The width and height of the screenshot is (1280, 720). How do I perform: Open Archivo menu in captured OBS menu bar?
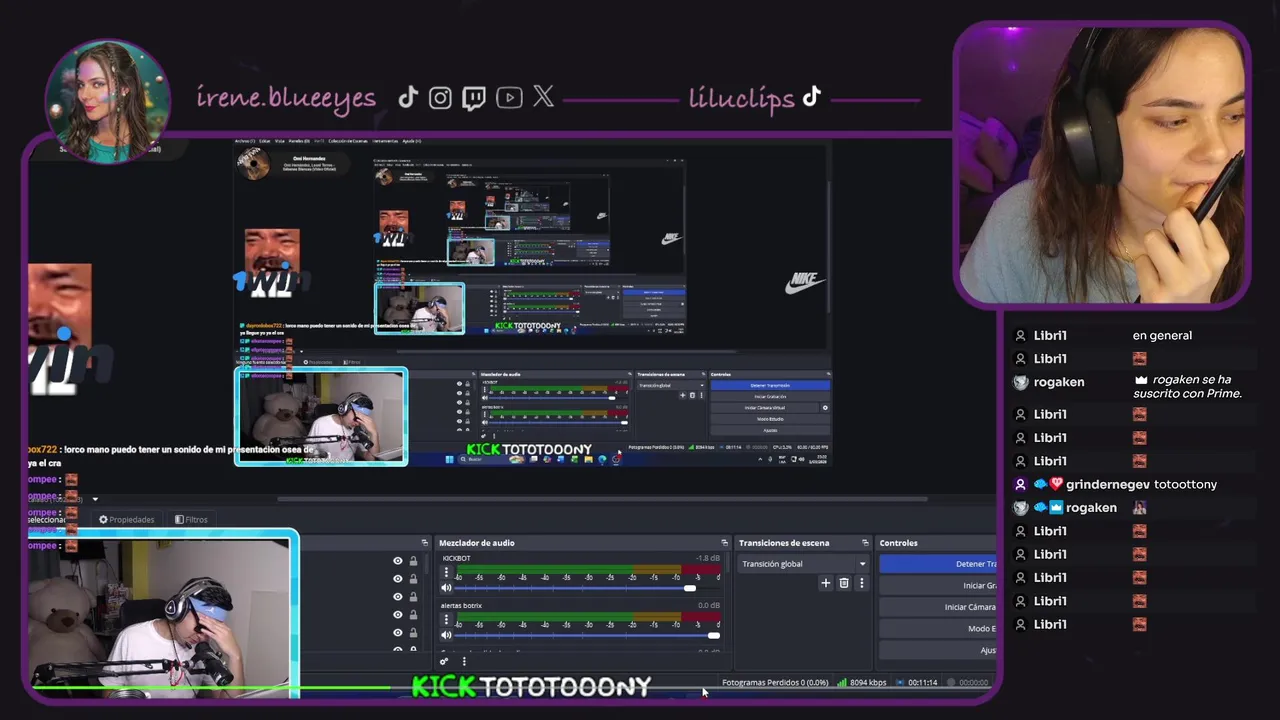tap(244, 141)
